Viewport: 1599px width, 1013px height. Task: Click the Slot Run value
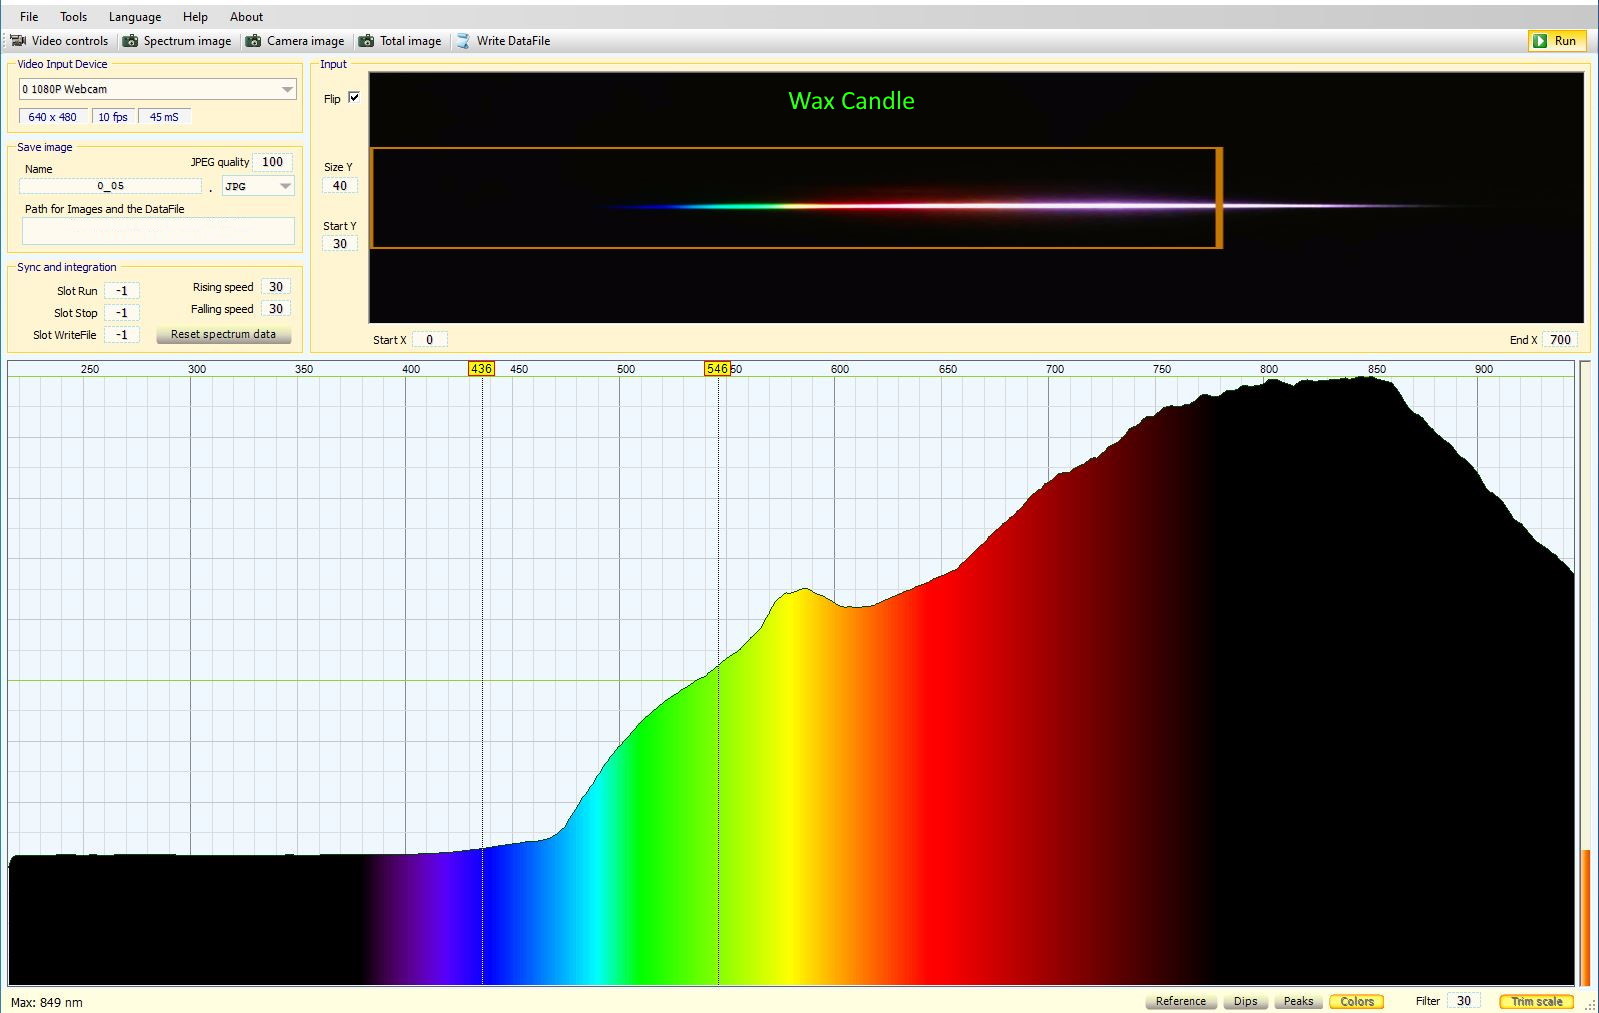(x=121, y=291)
